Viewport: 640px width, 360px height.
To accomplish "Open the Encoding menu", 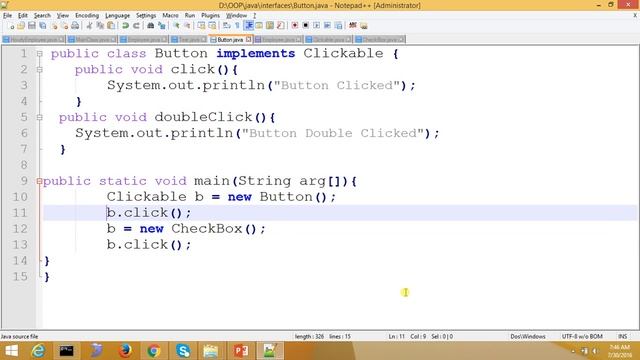I will tap(87, 16).
